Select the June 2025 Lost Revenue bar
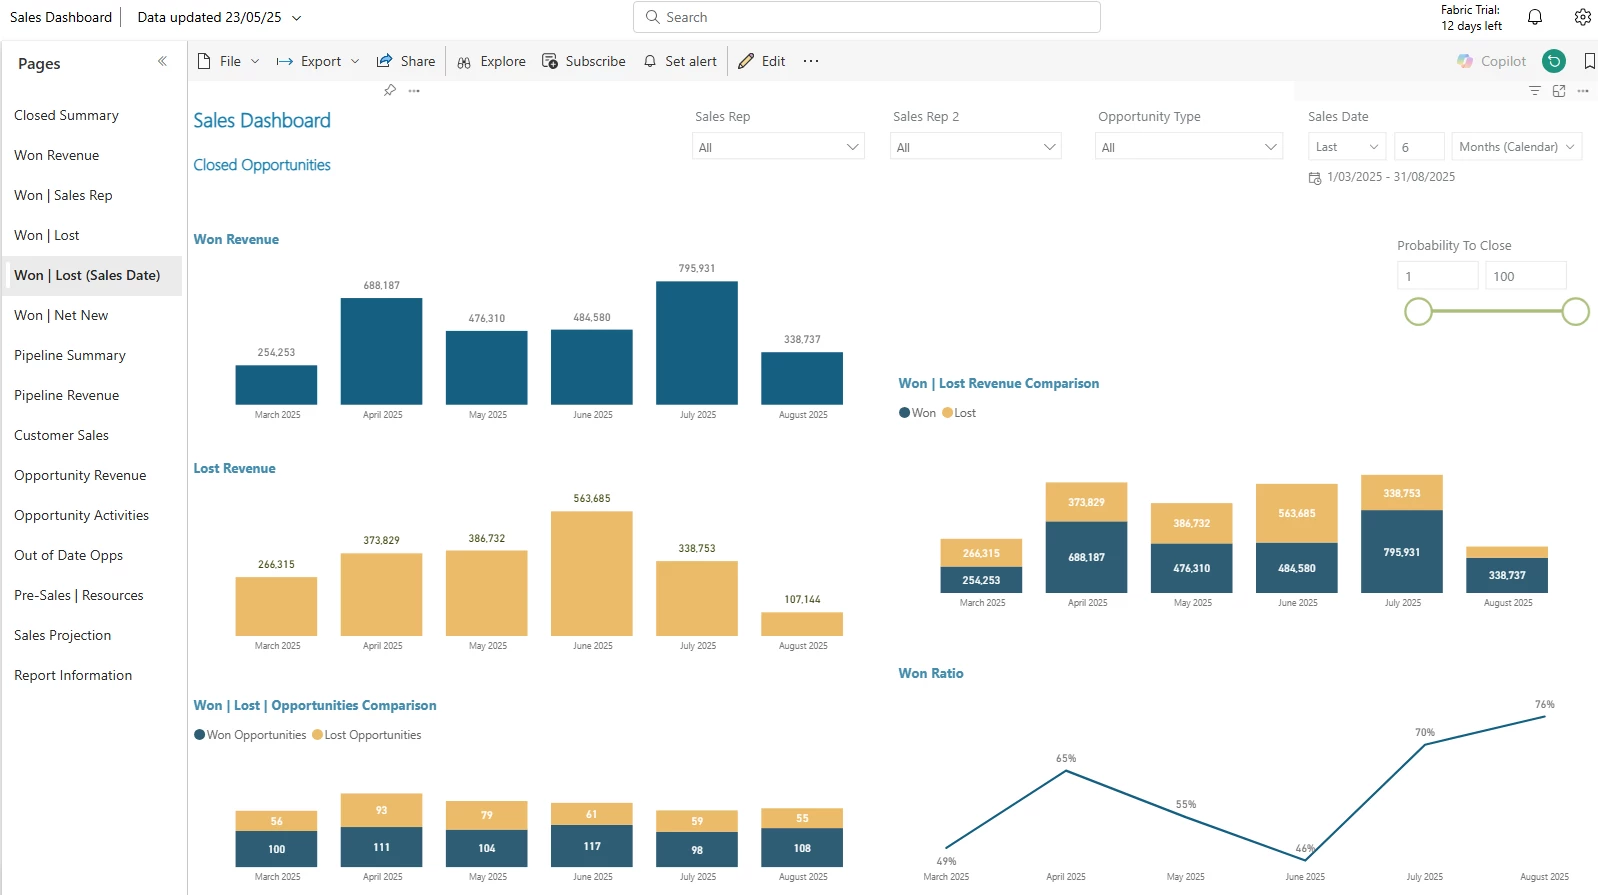1598x895 pixels. pyautogui.click(x=592, y=574)
